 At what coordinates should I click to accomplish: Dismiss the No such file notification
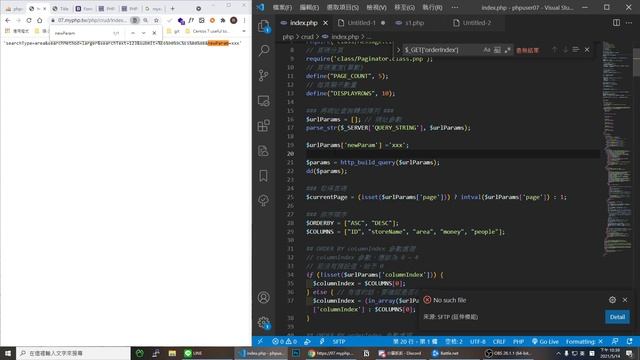coord(625,300)
